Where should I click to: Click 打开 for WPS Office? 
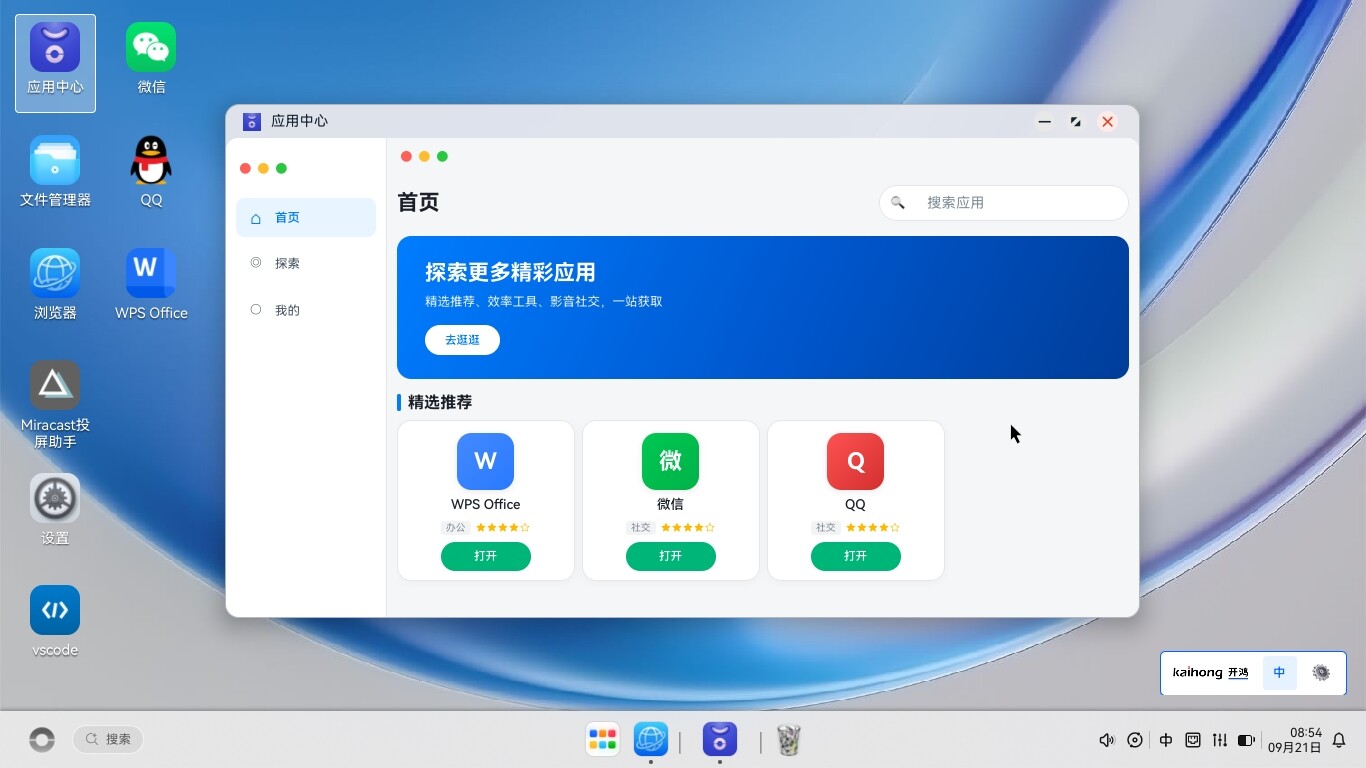(486, 557)
